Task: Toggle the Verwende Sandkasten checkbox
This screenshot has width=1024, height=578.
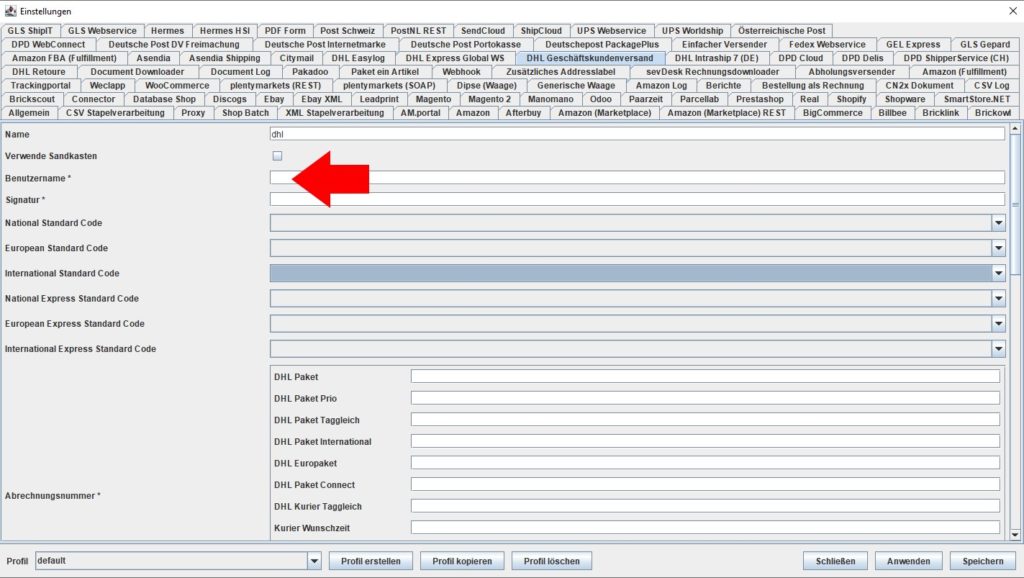Action: click(278, 156)
